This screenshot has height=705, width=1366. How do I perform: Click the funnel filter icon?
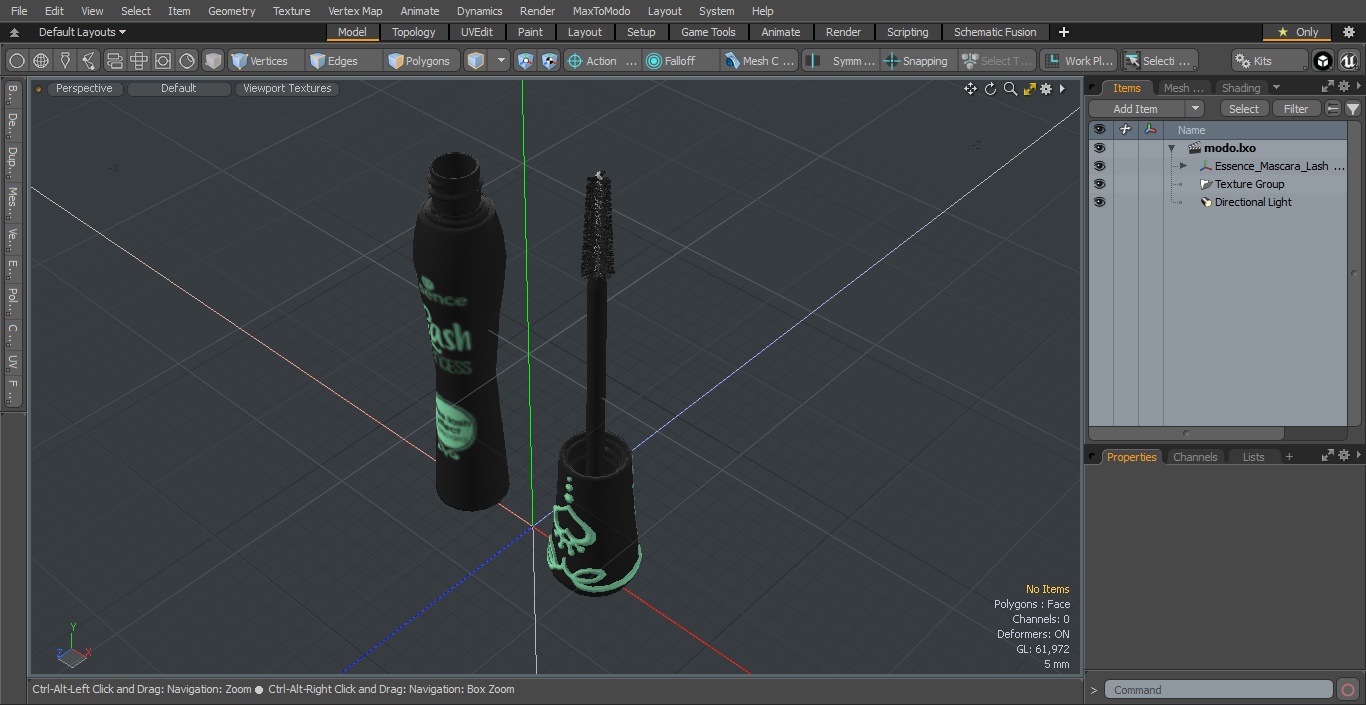(x=1353, y=109)
